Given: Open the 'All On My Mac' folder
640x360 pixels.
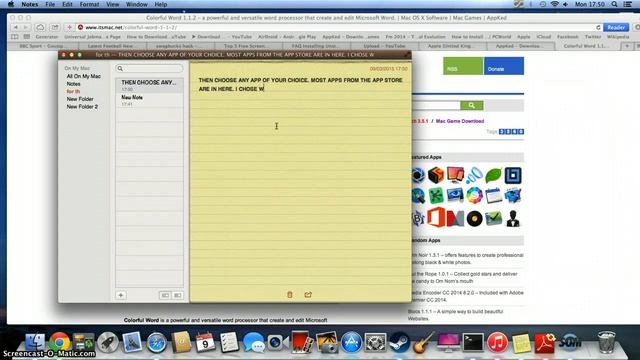Looking at the screenshot, I should click(84, 76).
